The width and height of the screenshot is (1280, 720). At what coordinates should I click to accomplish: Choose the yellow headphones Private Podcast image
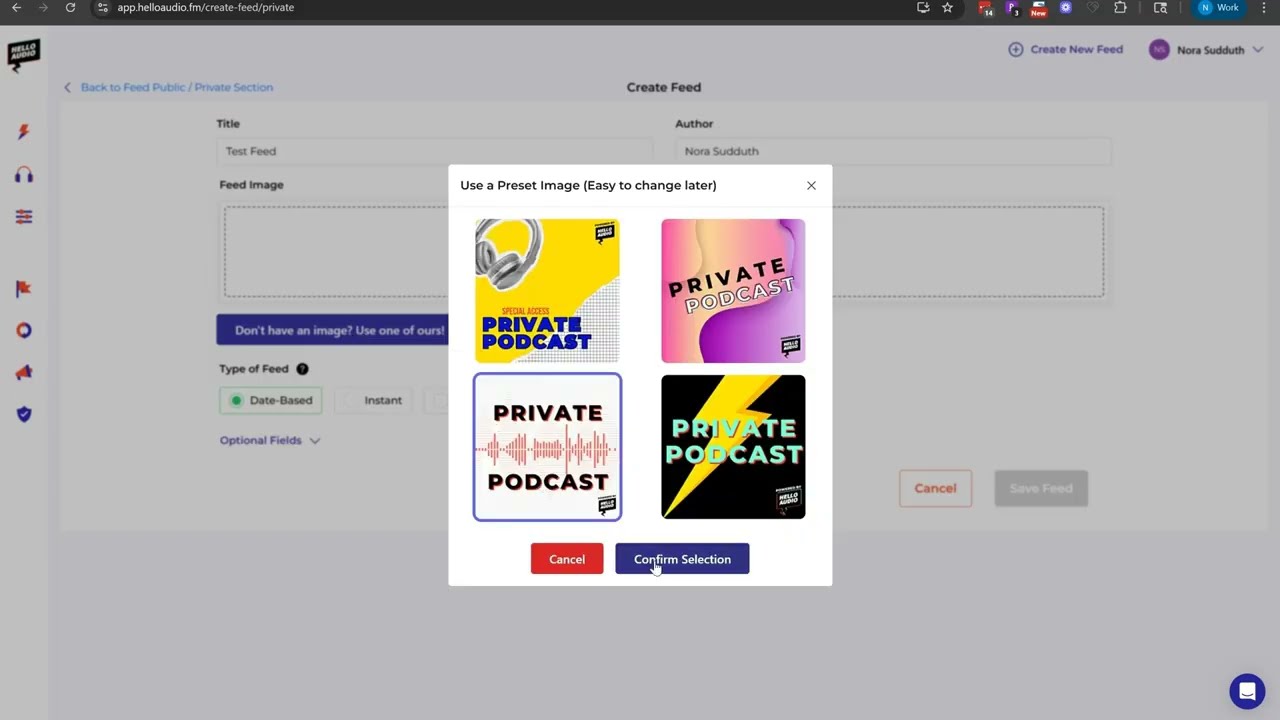pos(547,291)
